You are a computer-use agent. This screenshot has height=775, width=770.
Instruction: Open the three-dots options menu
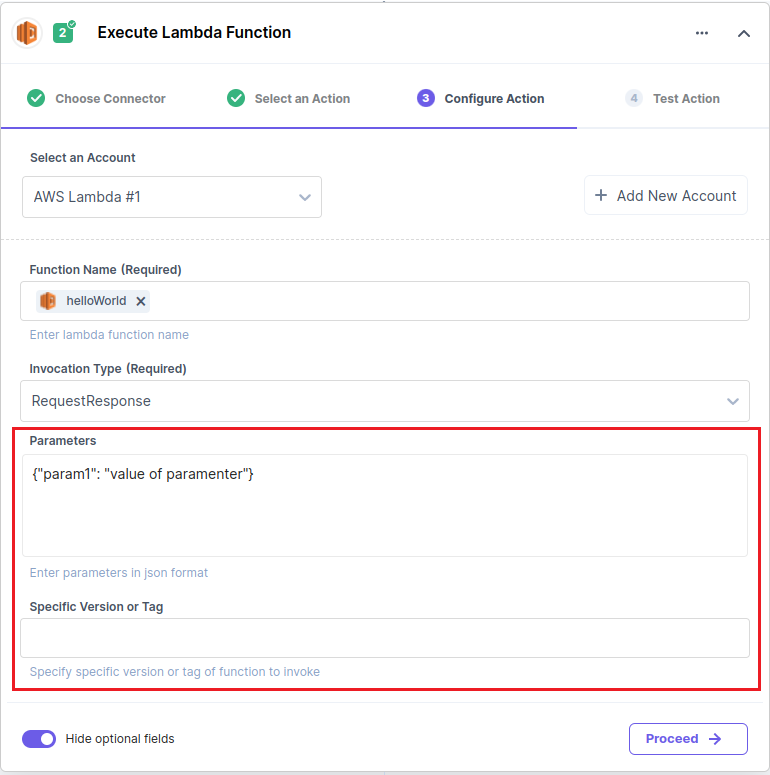click(702, 33)
